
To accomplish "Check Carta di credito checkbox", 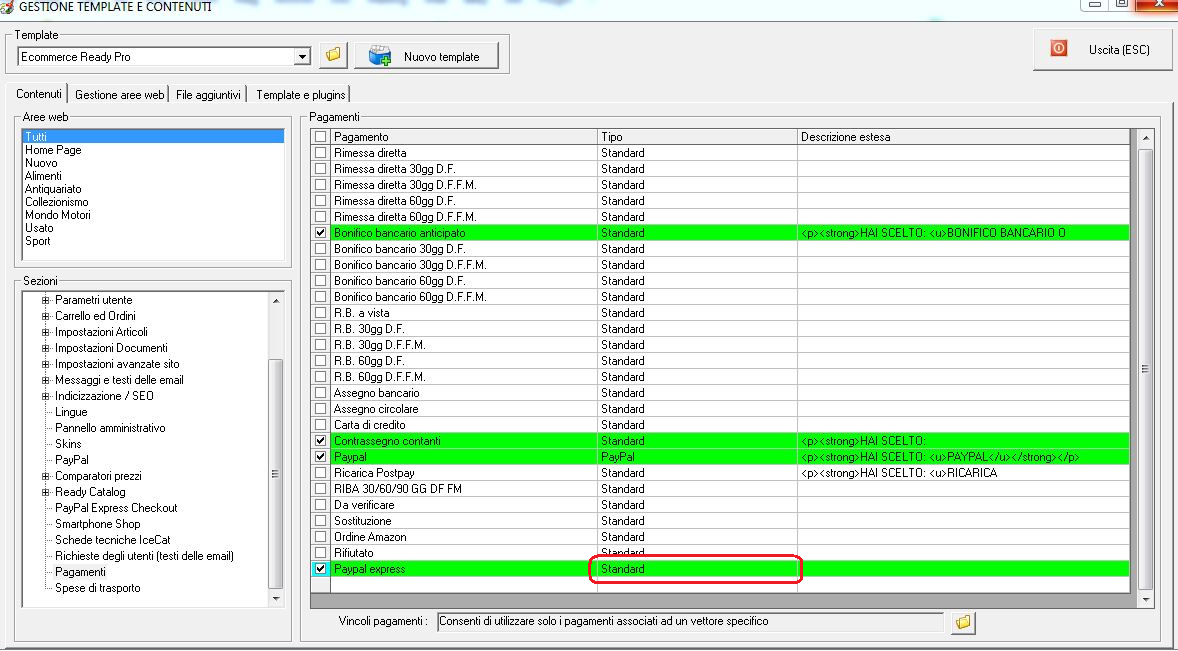I will pyautogui.click(x=321, y=425).
